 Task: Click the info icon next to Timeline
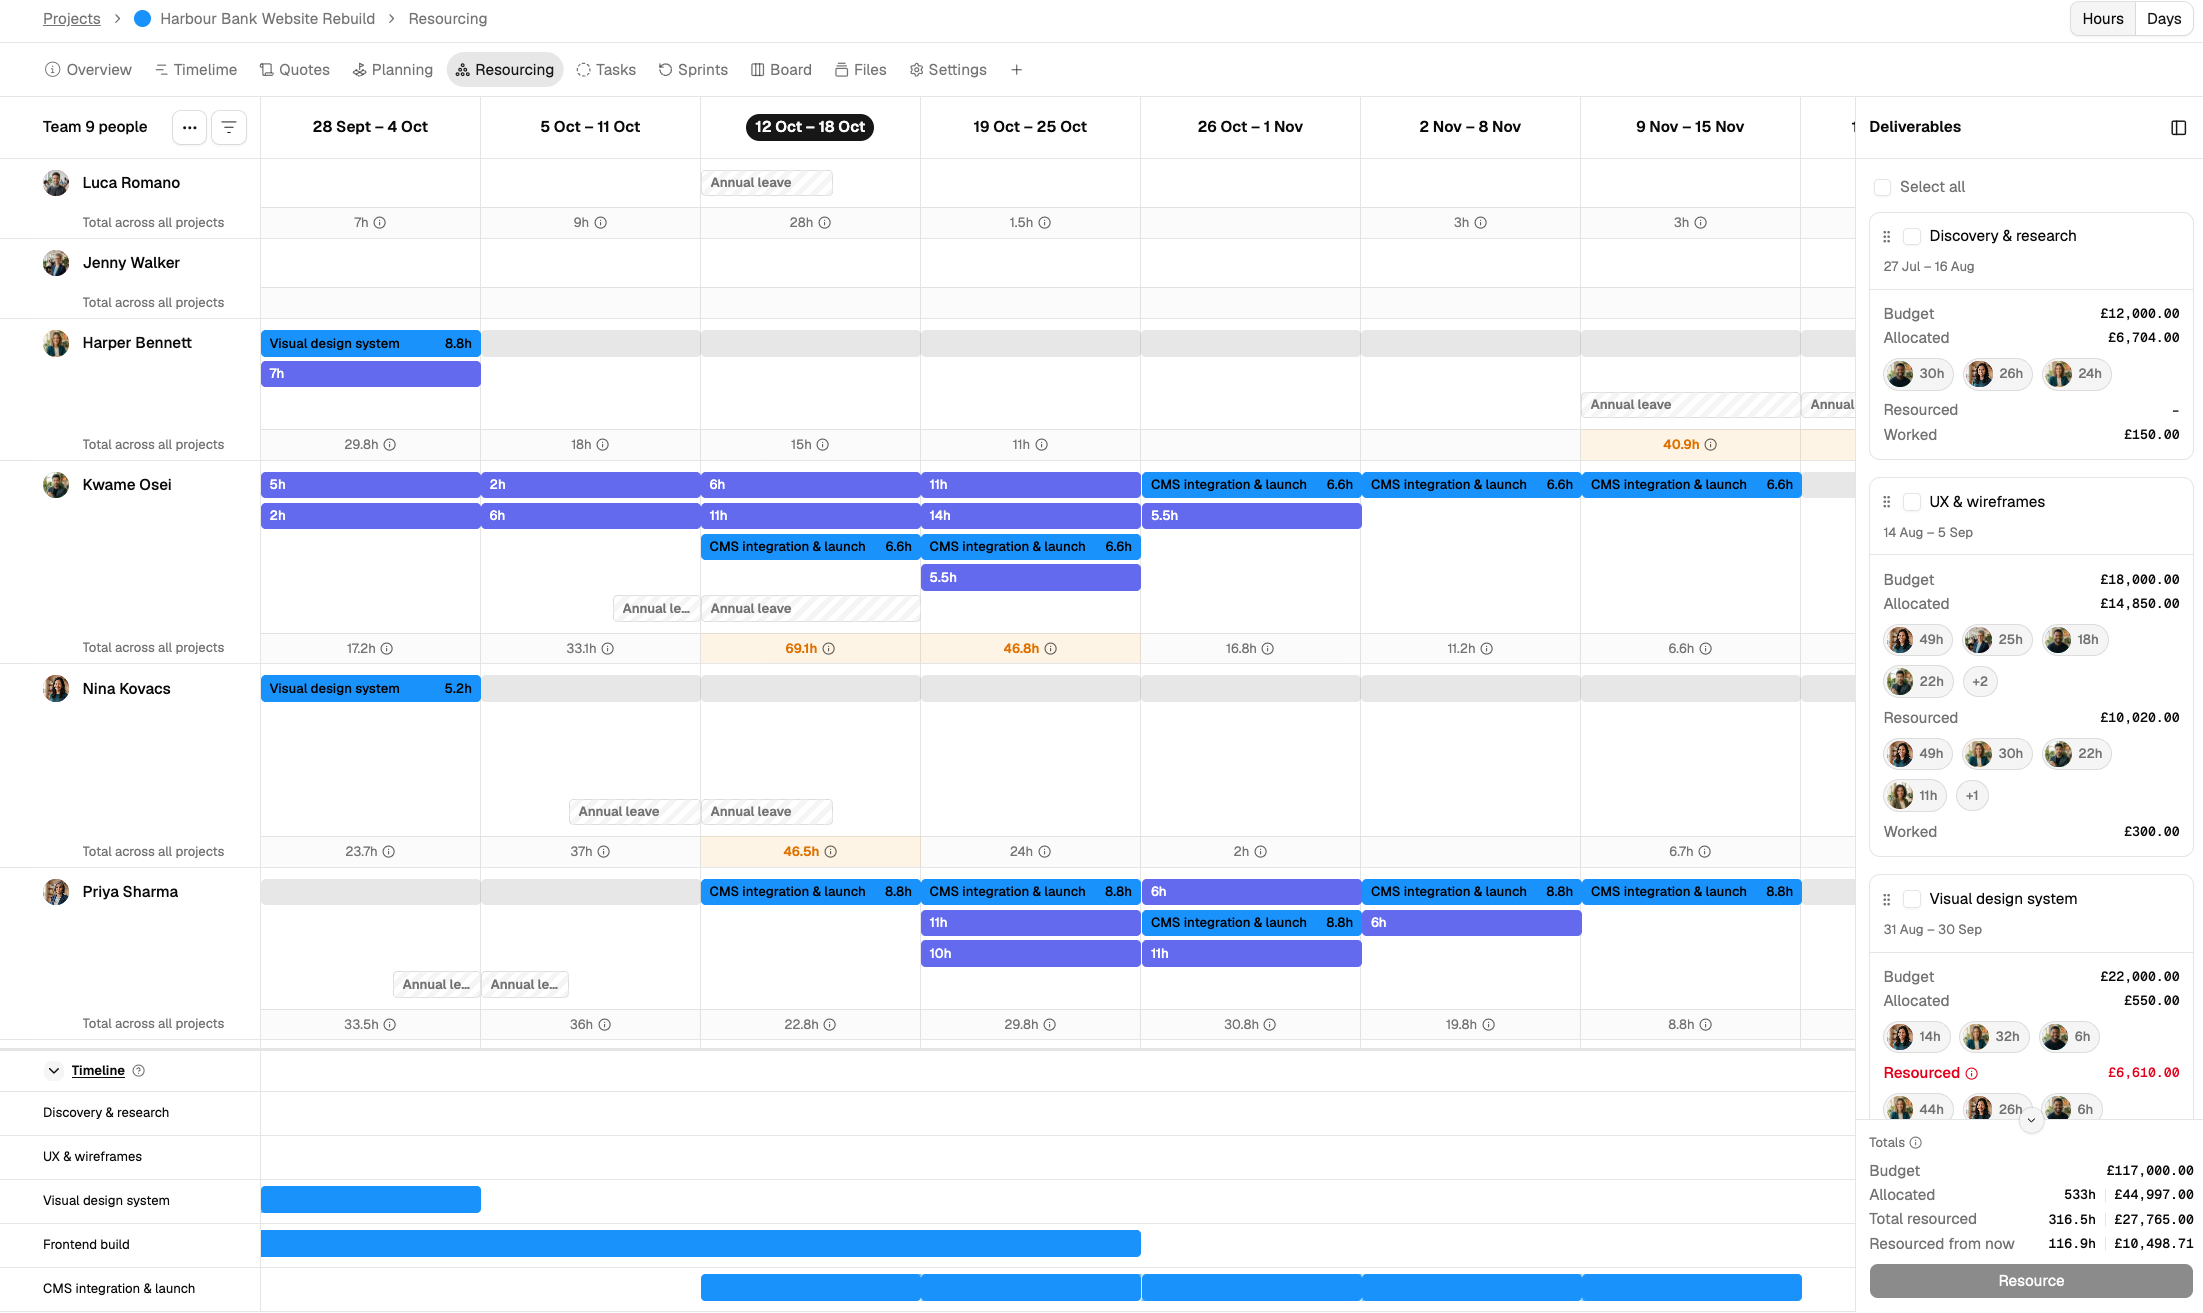tap(139, 1071)
